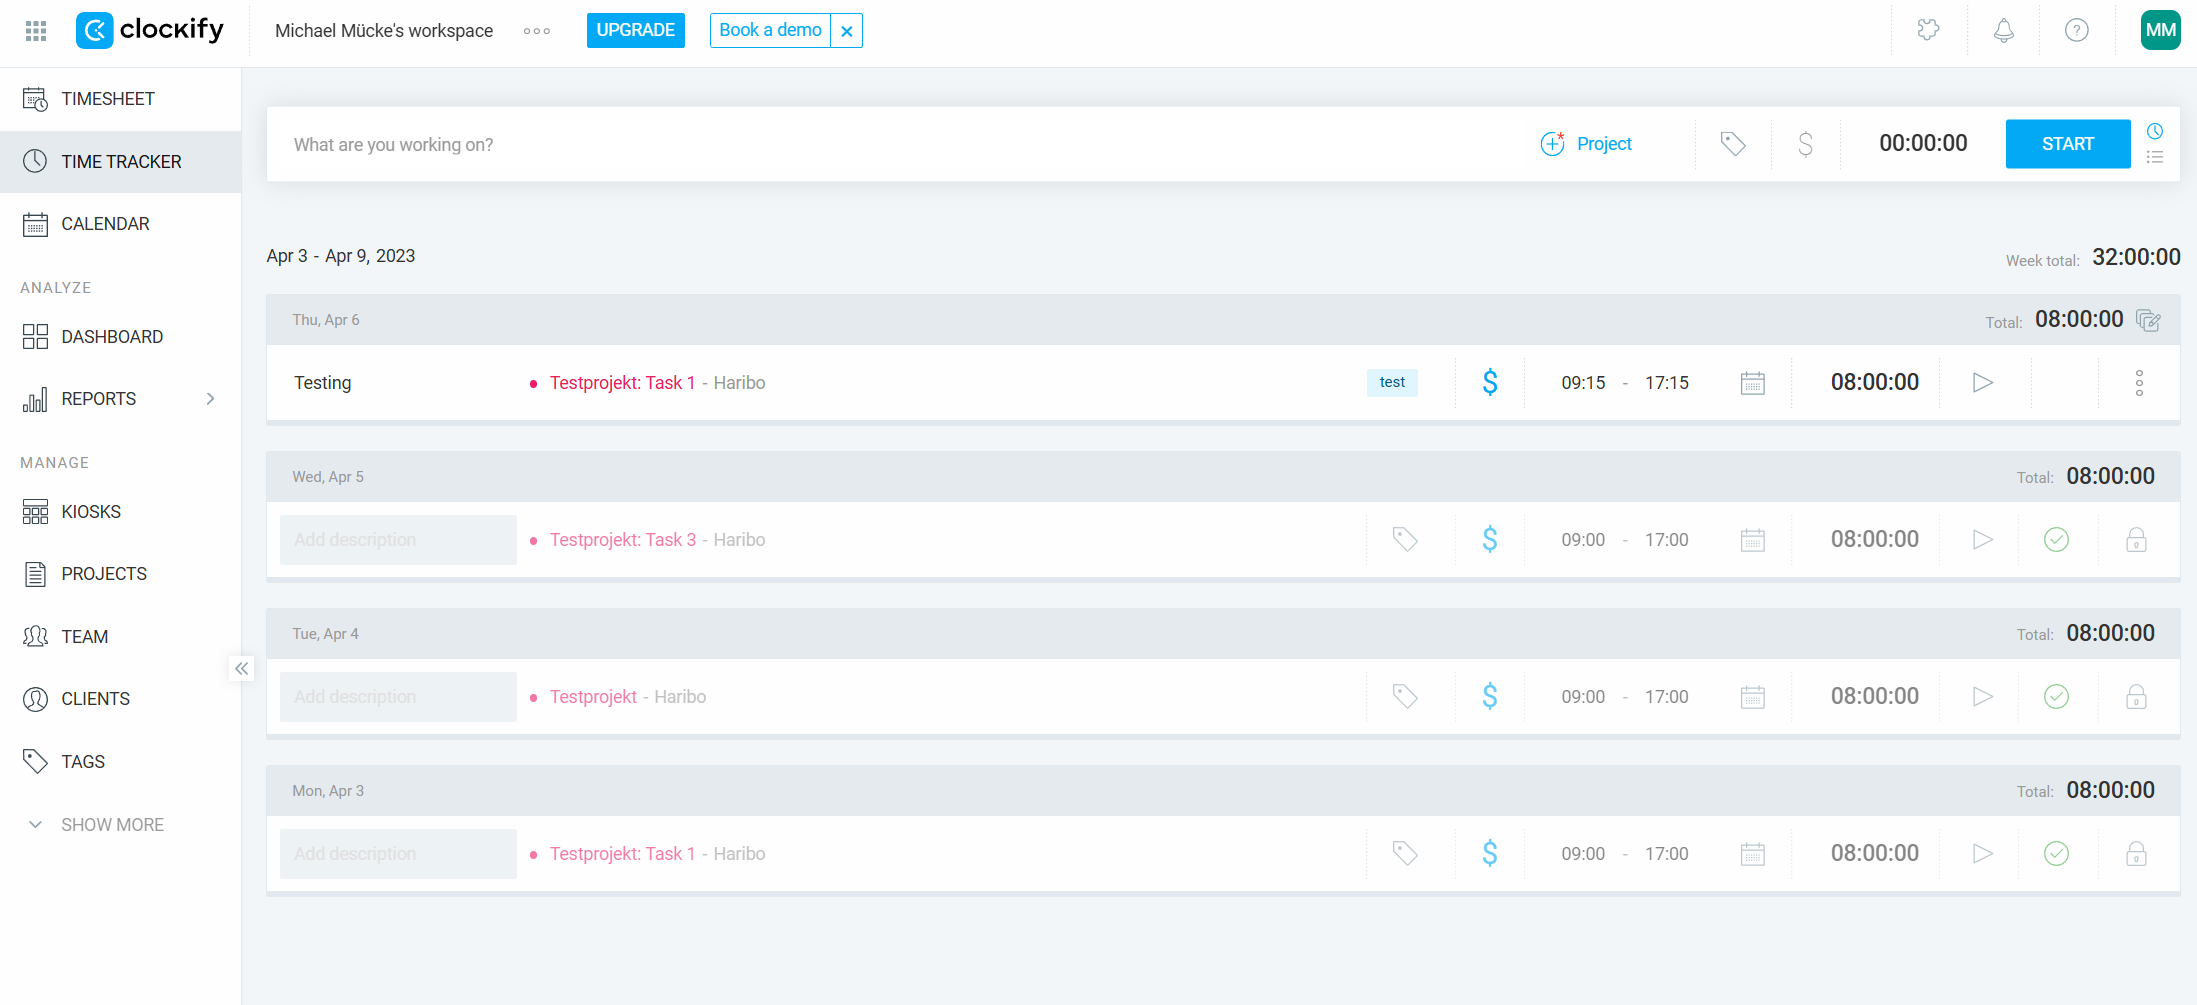Click the 'test' tag on Testing entry
The image size is (2197, 1005).
pos(1392,382)
